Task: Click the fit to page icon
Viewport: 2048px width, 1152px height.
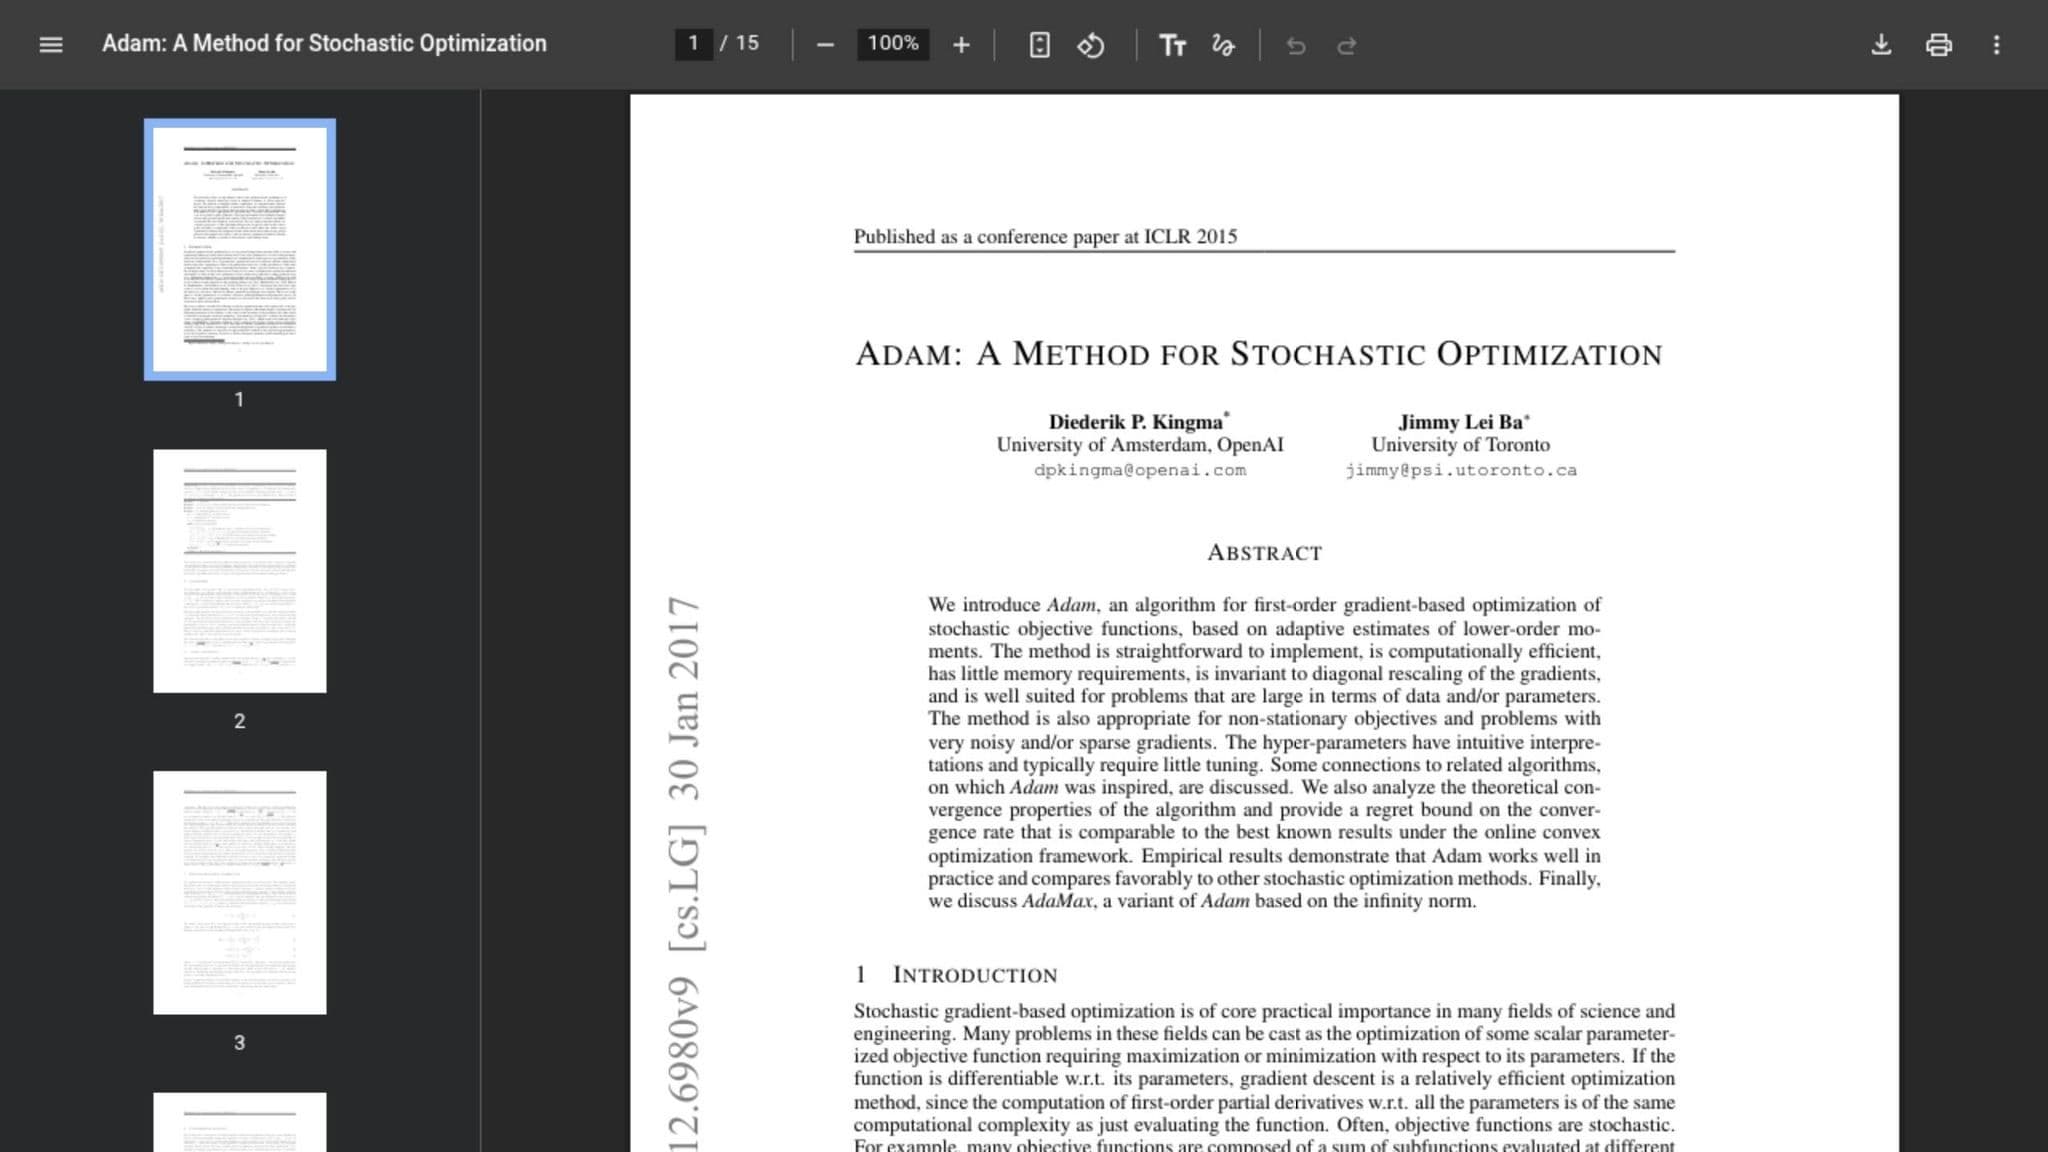Action: pos(1039,45)
